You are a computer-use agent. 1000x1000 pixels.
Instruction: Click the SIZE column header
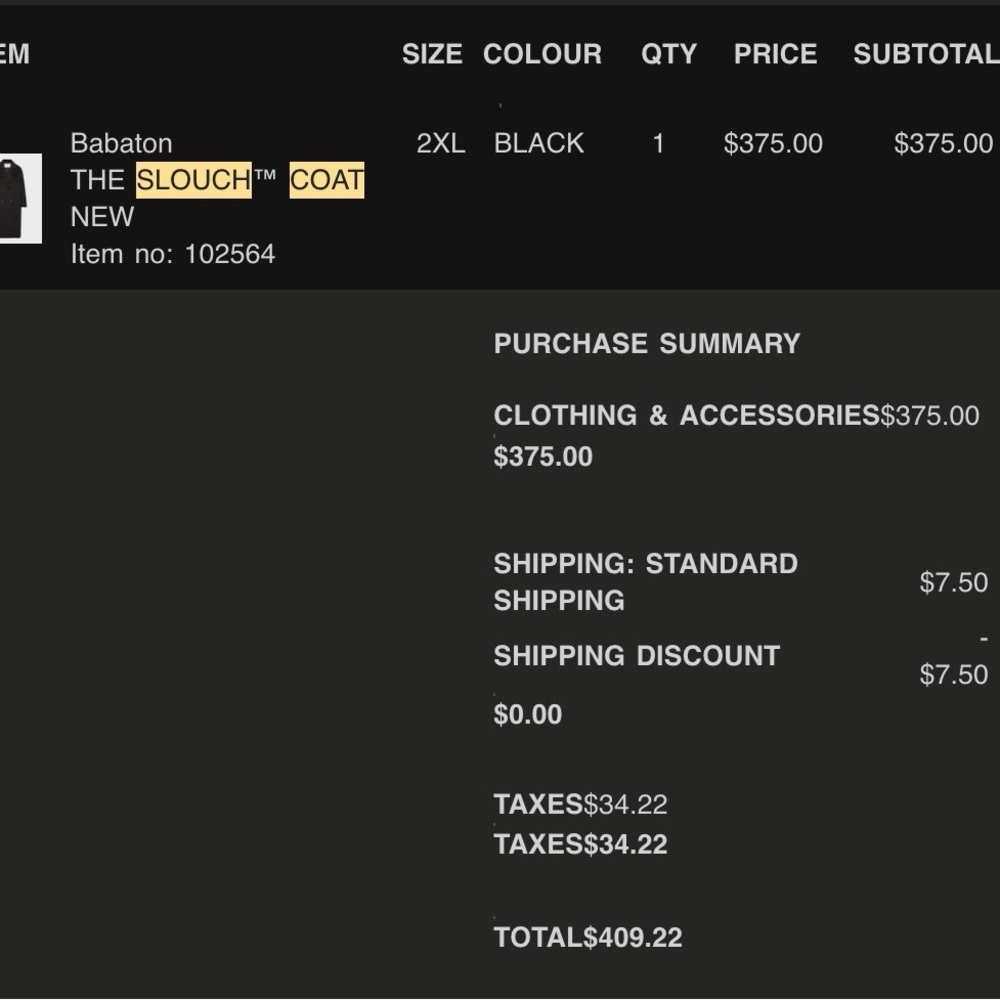click(432, 54)
